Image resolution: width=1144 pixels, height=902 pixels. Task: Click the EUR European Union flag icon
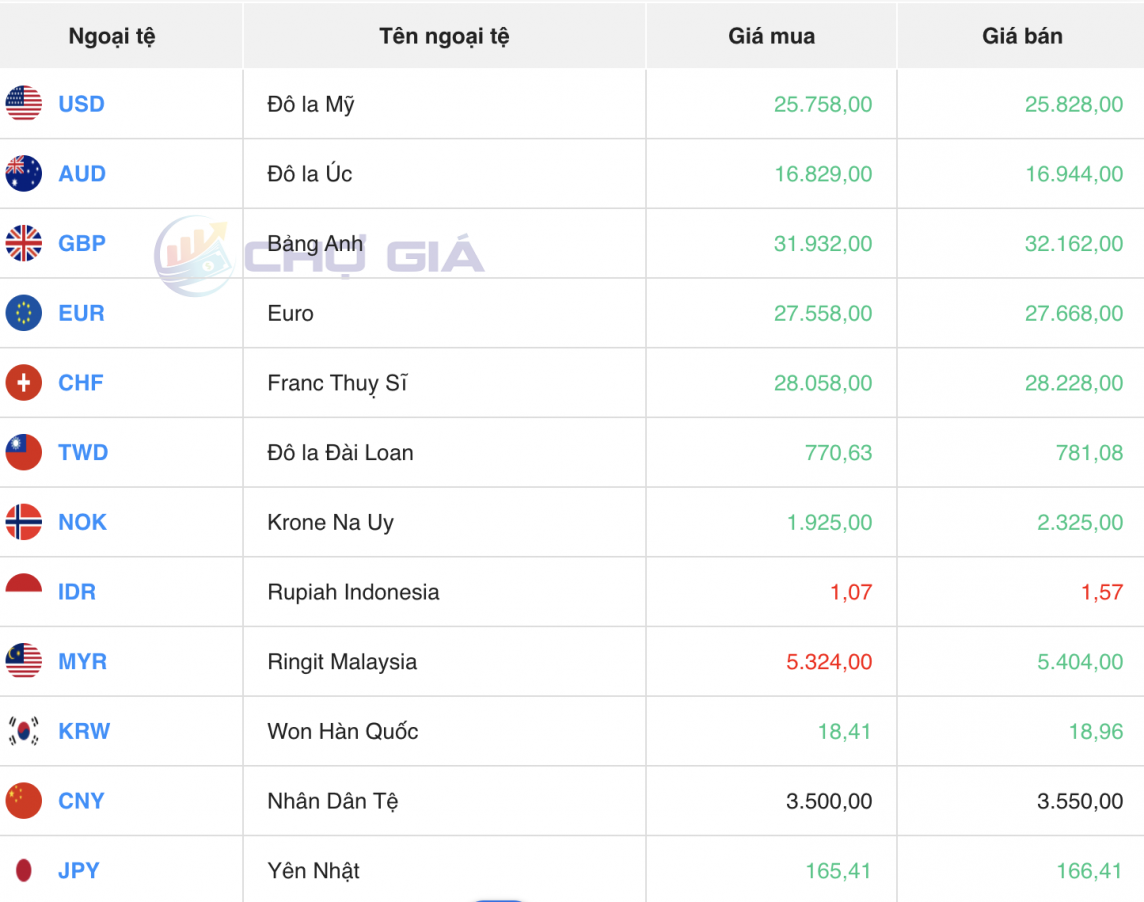tap(22, 313)
